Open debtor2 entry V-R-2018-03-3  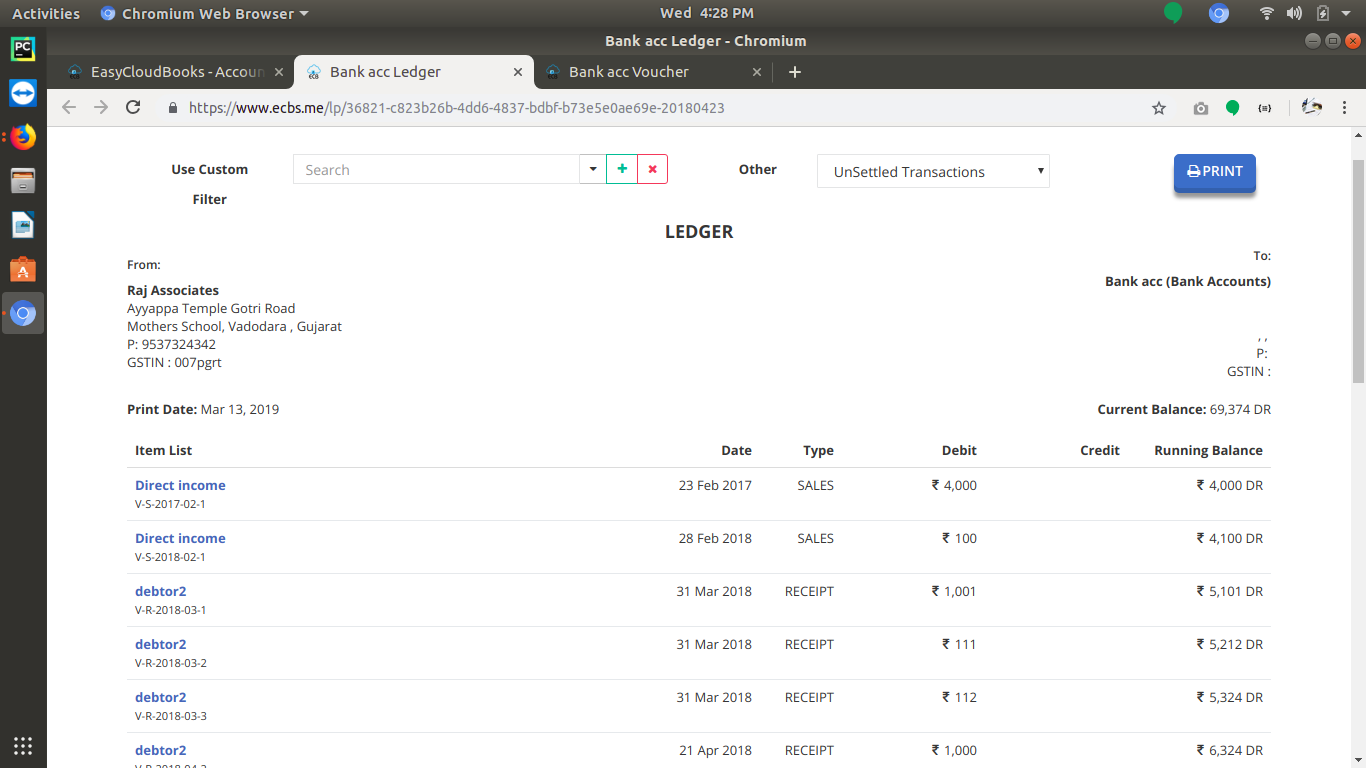tap(161, 697)
